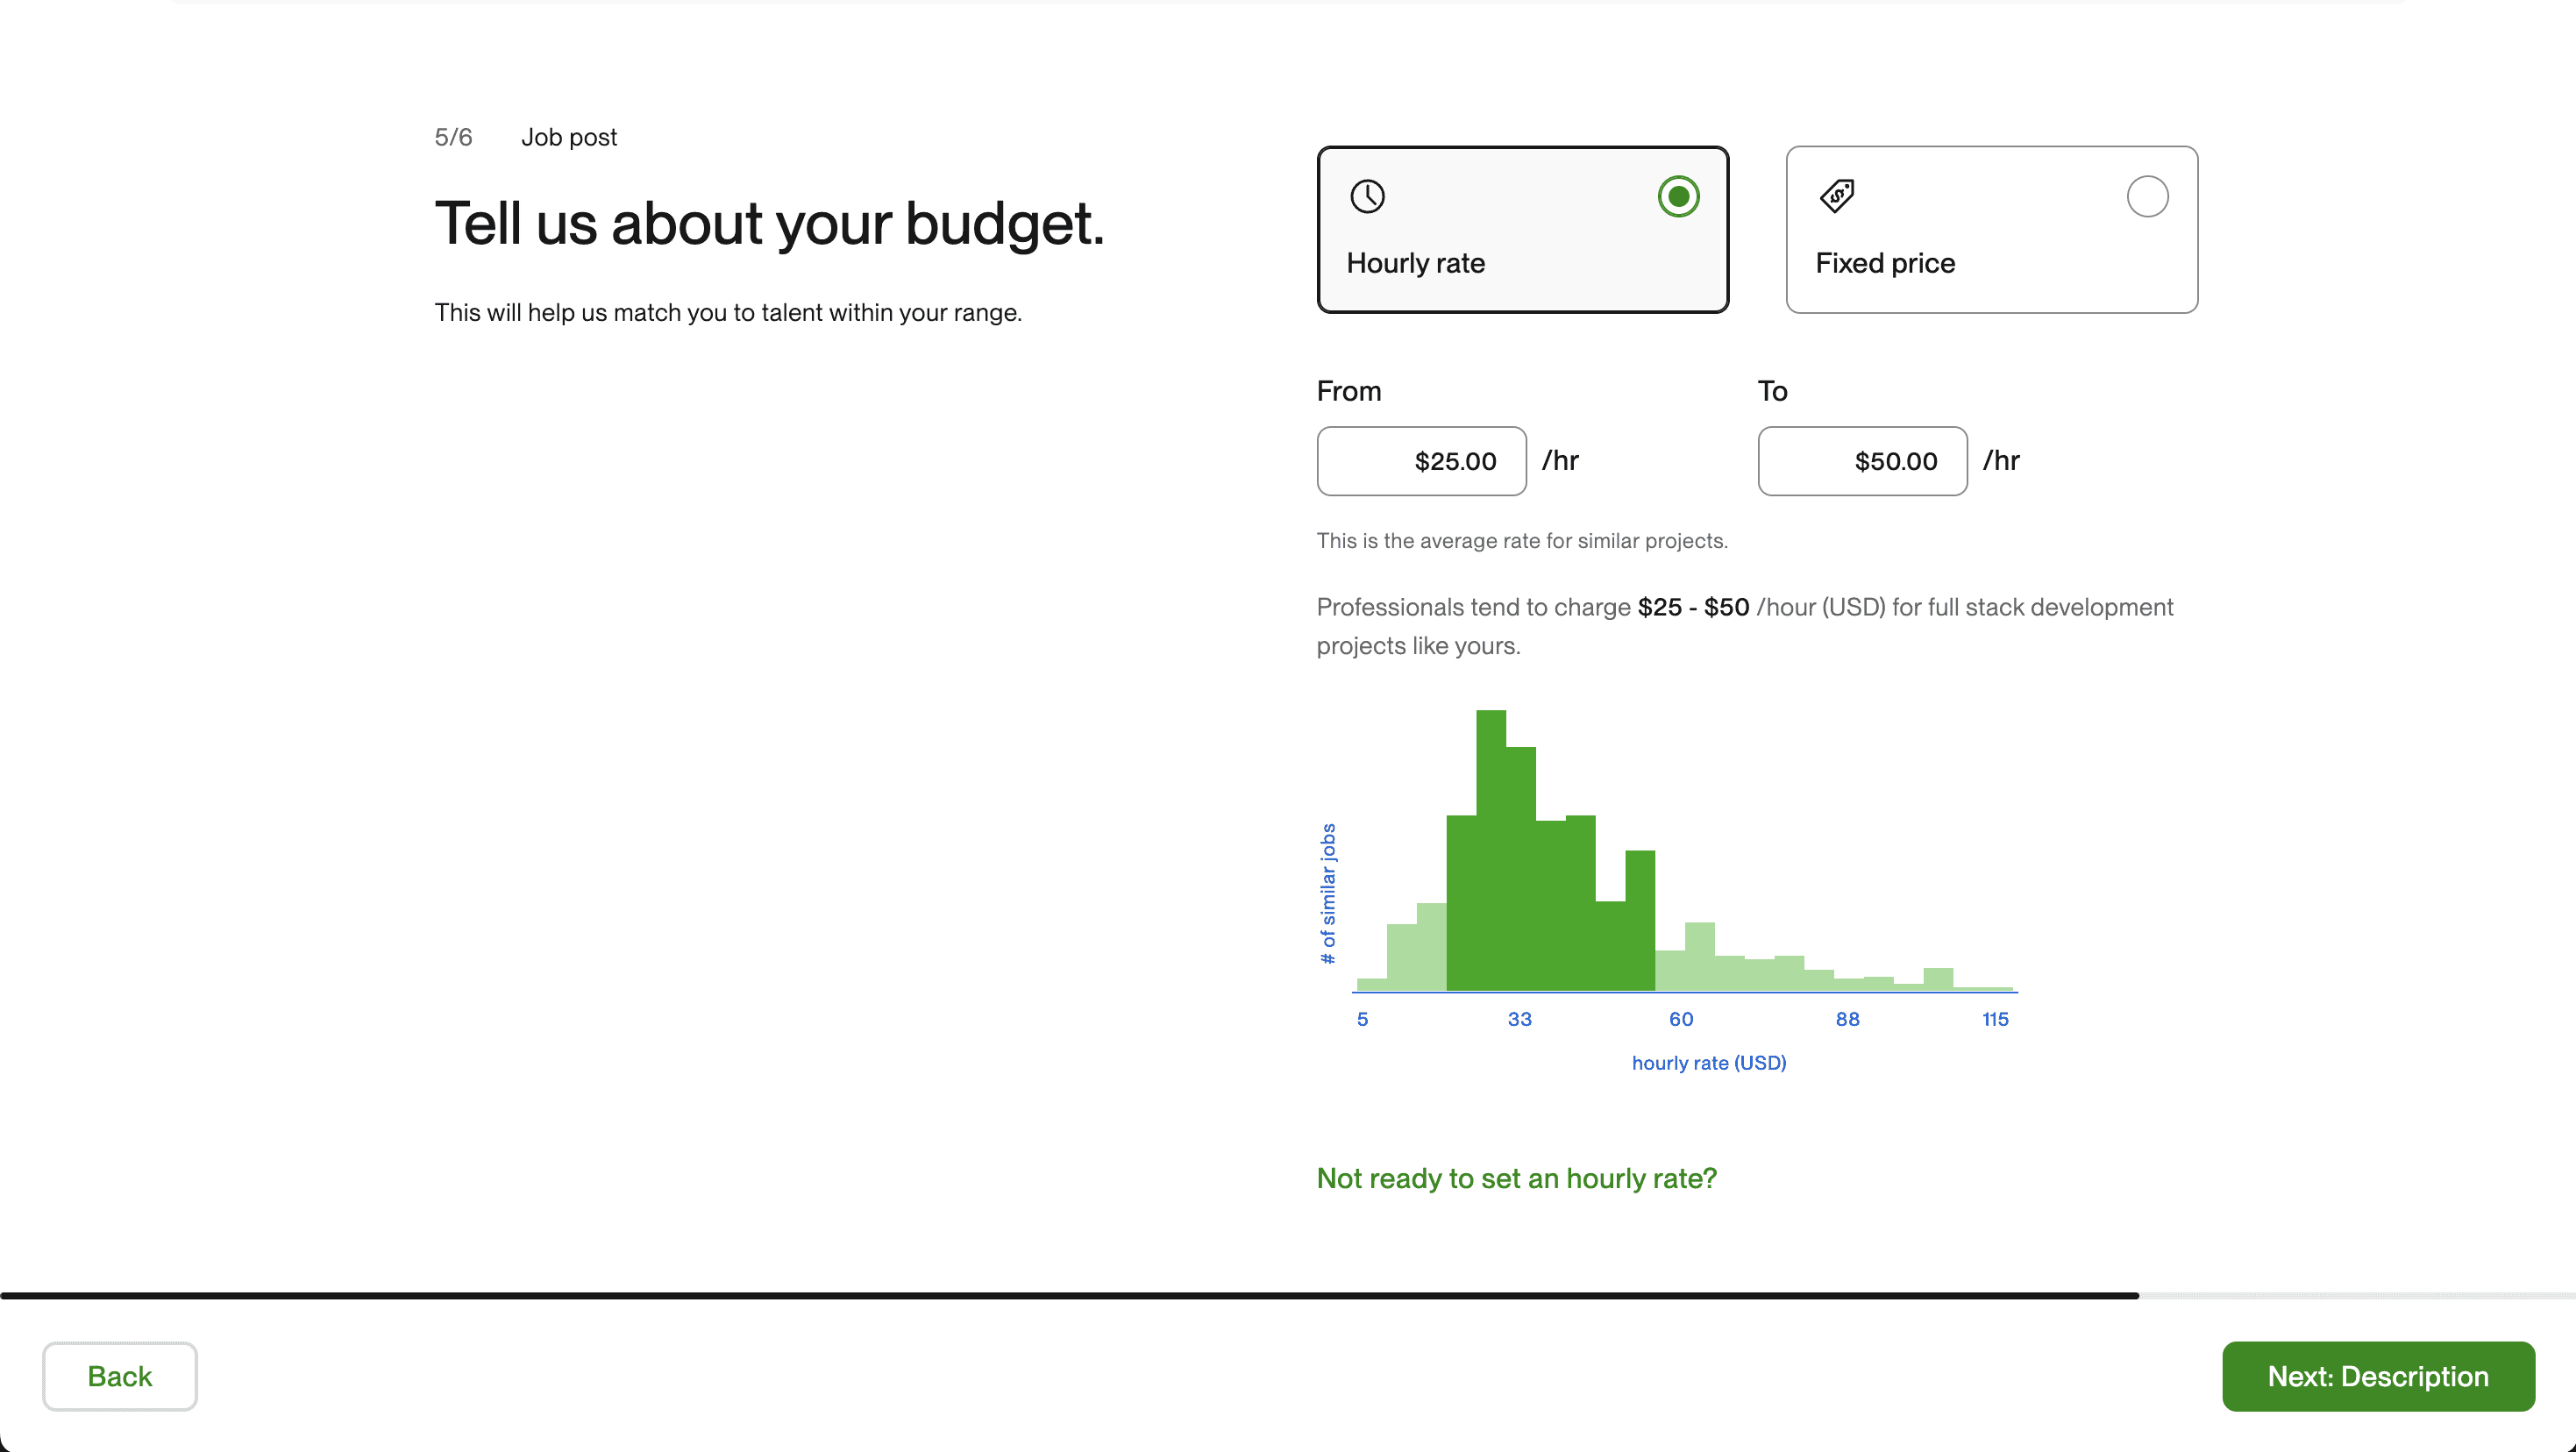Click the From hourly rate input field
The height and width of the screenshot is (1452, 2576).
1421,461
